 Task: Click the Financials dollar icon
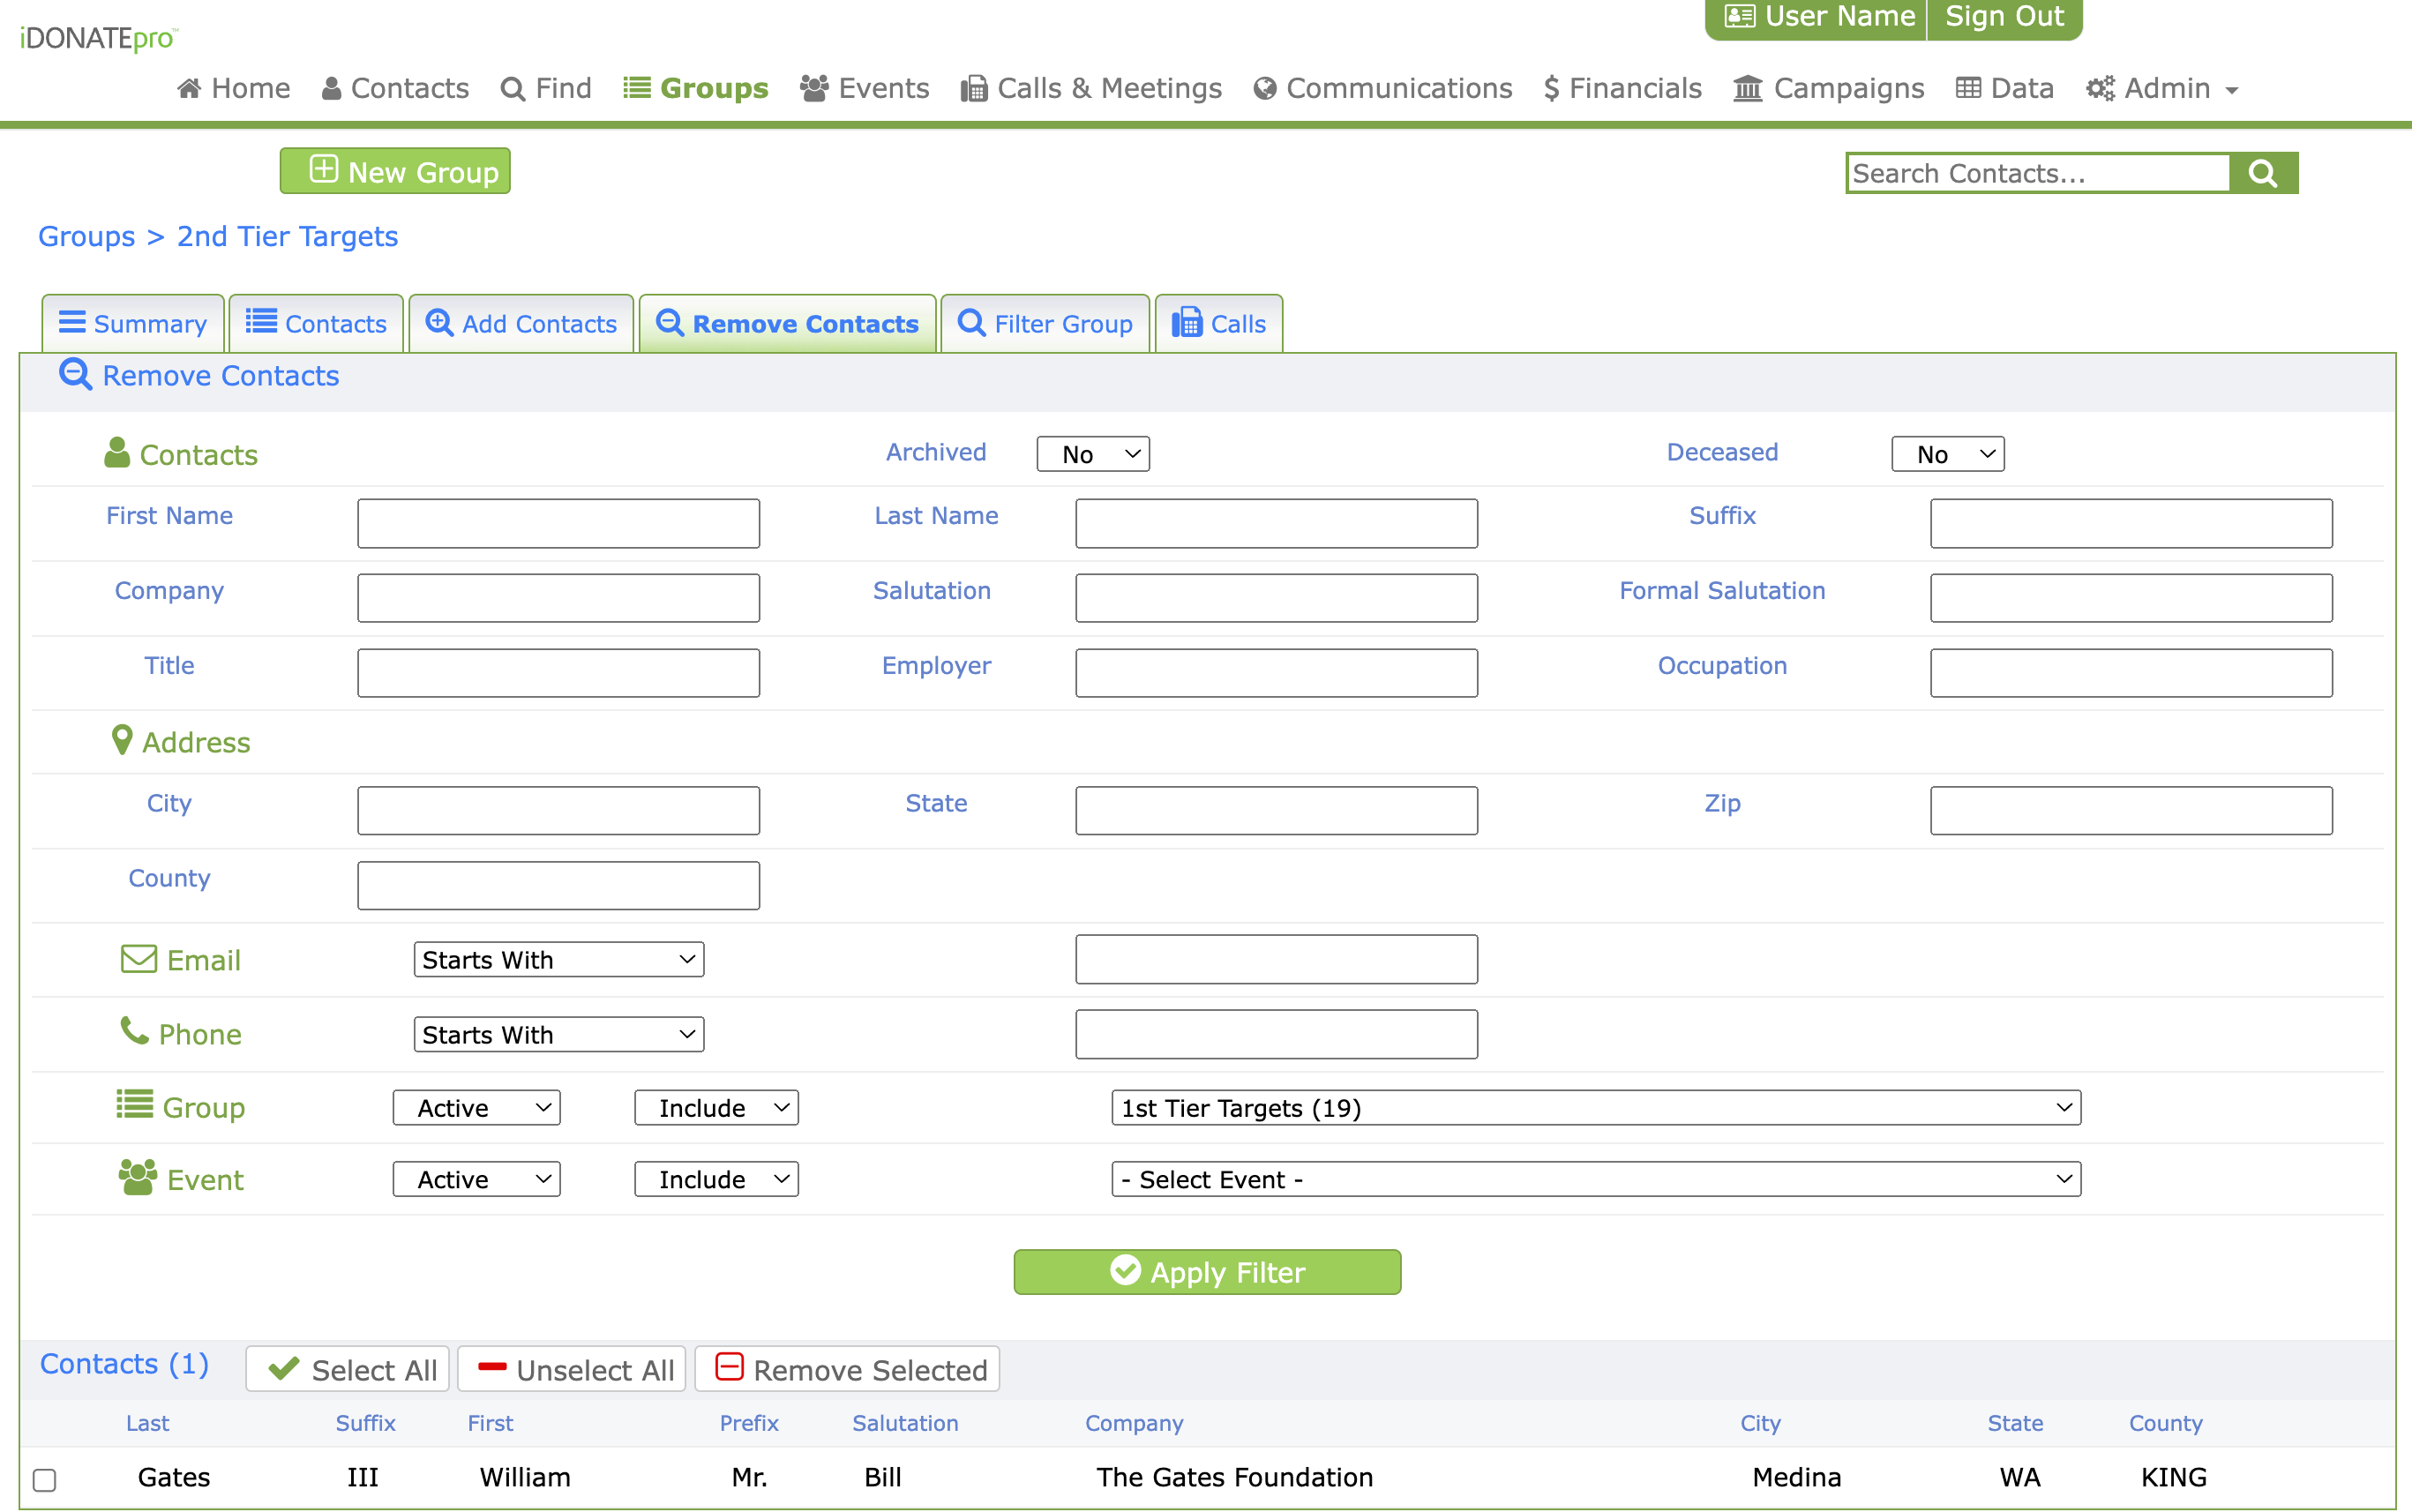(x=1551, y=89)
